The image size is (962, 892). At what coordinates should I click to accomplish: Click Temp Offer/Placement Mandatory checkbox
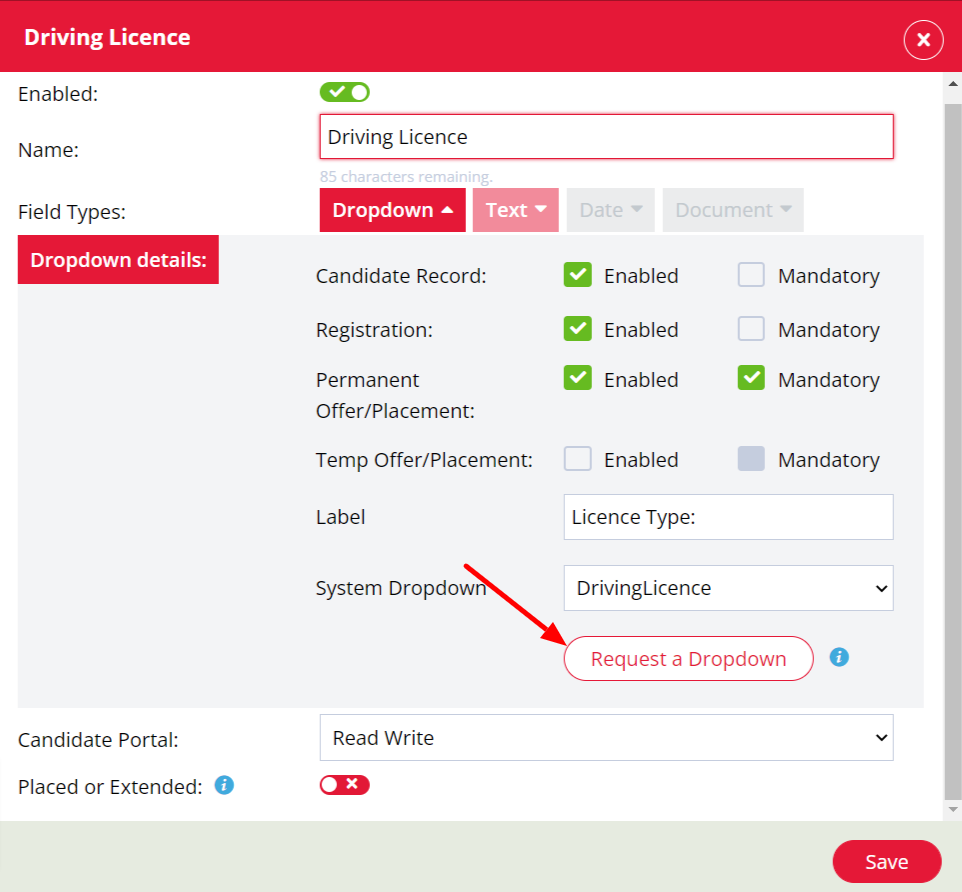click(x=751, y=459)
